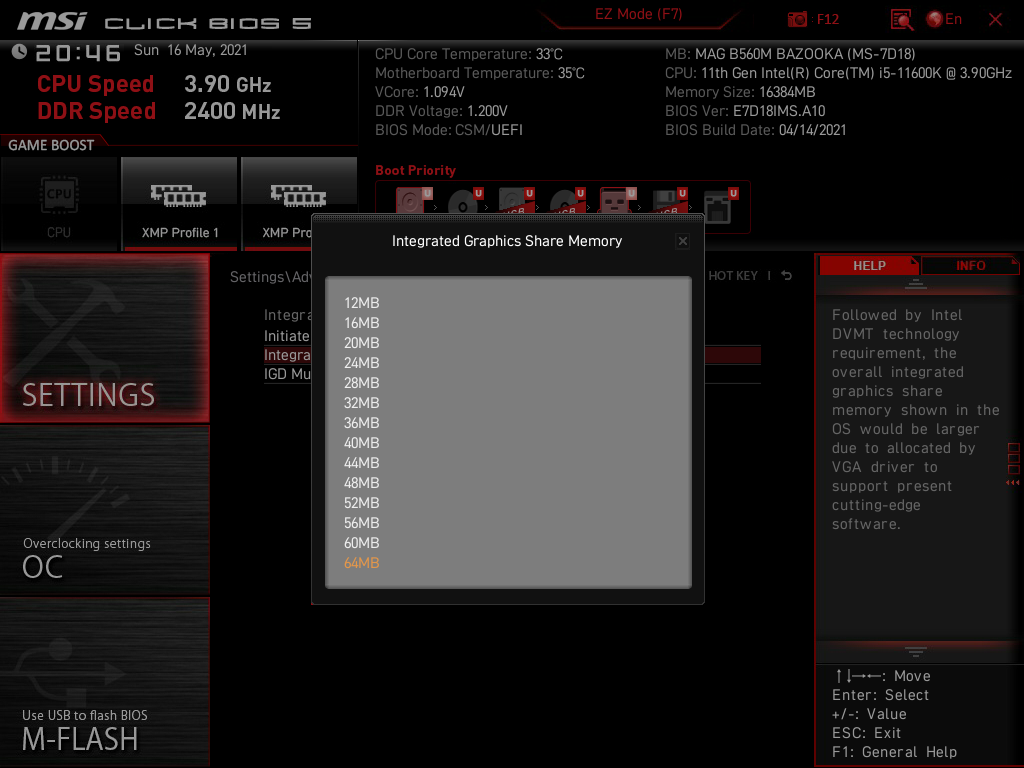Pick the 60MB option
The height and width of the screenshot is (768, 1024).
[x=361, y=543]
